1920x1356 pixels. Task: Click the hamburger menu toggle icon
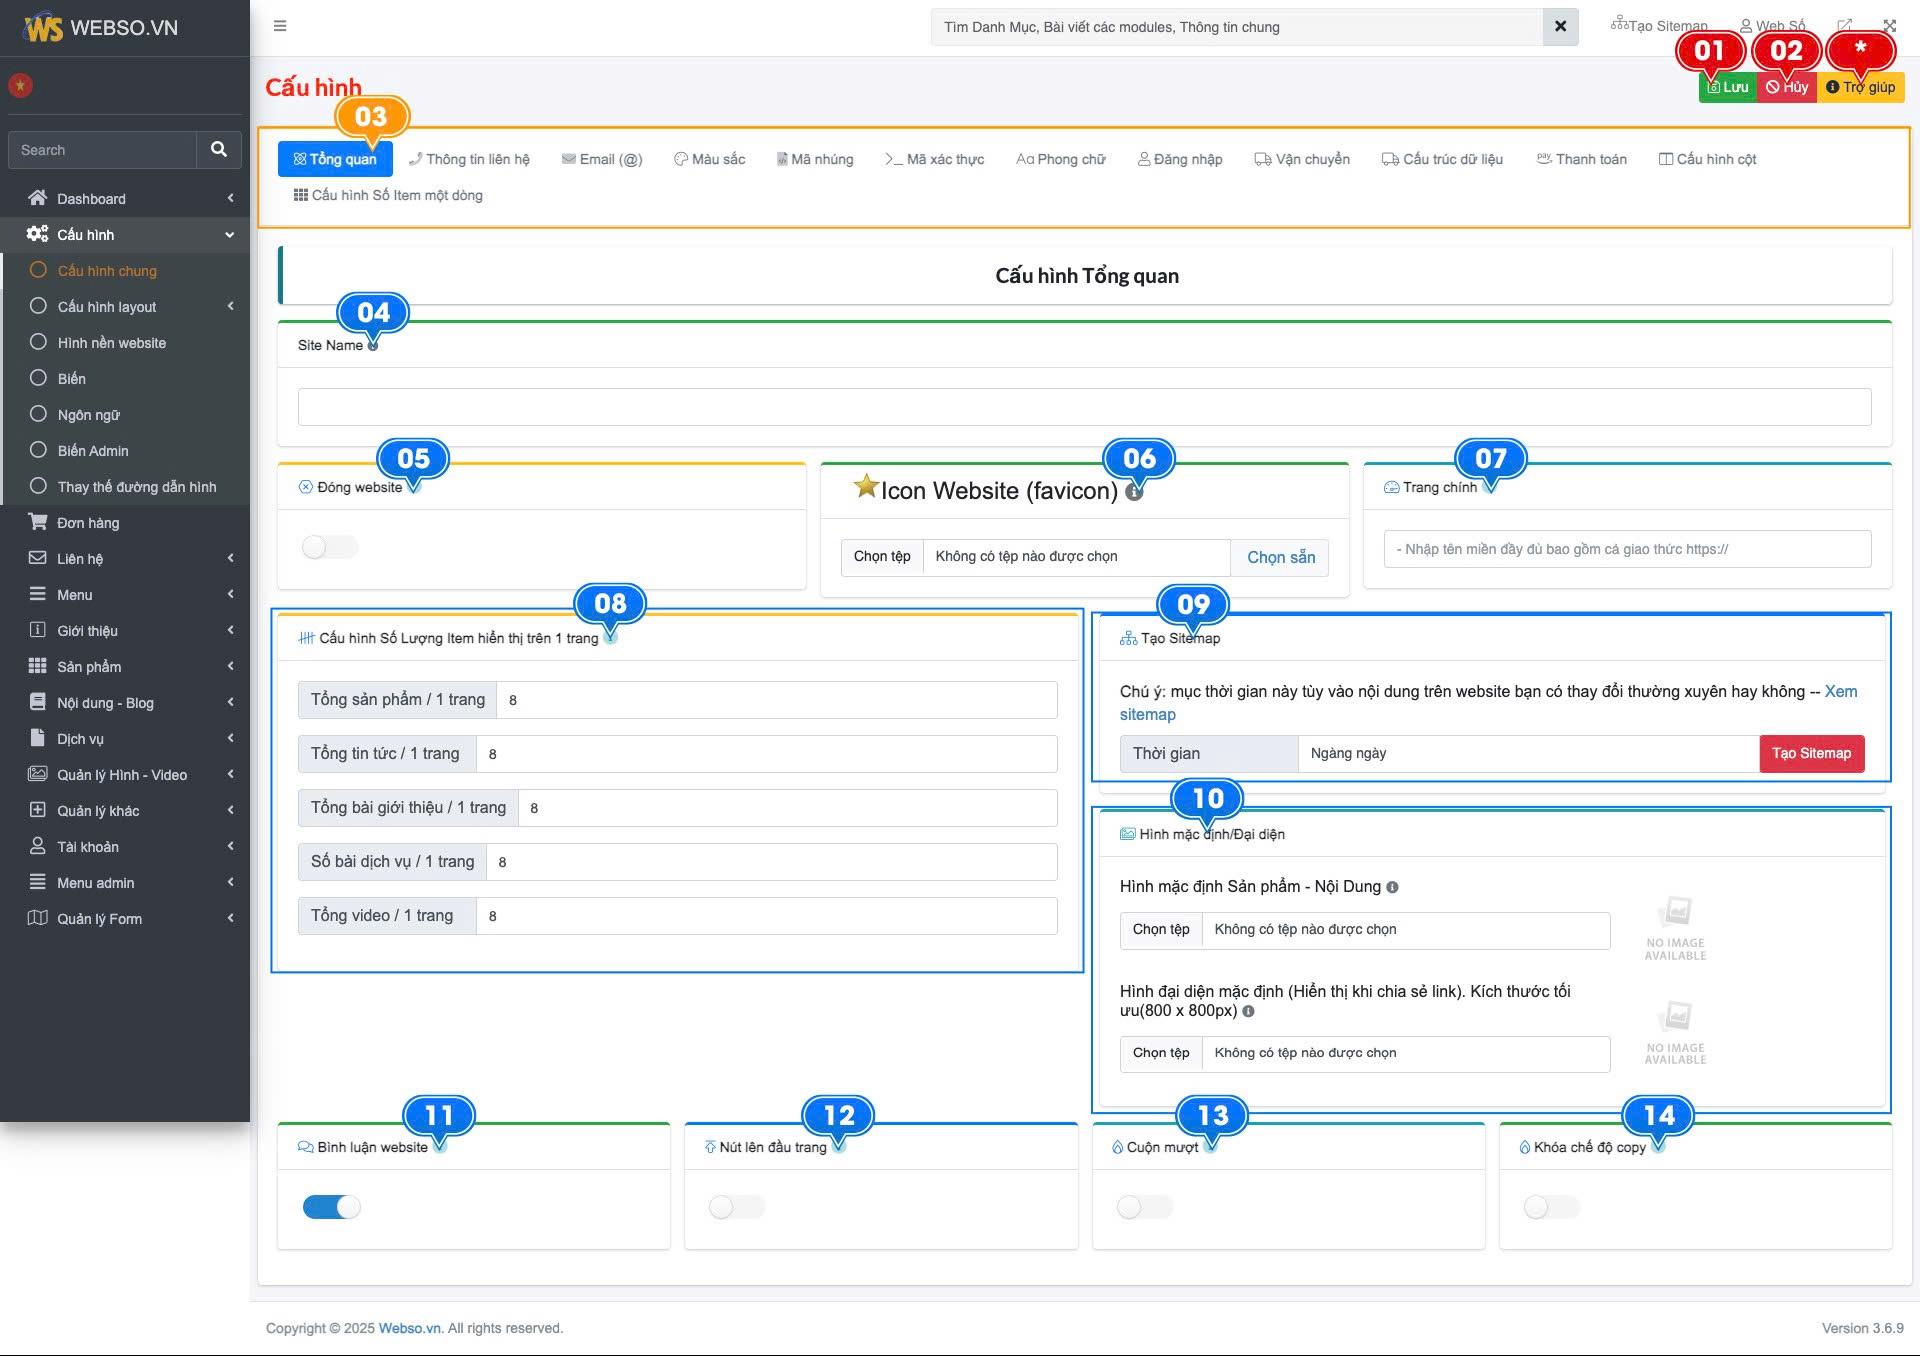coord(280,26)
